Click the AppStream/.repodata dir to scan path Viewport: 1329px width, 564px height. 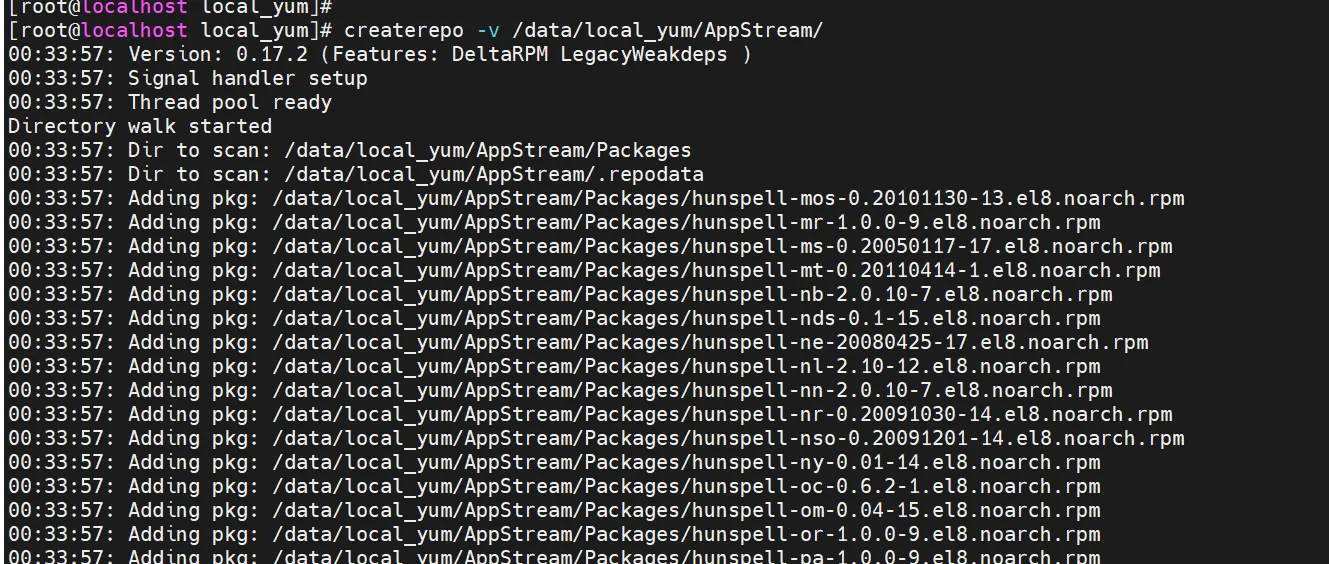494,174
